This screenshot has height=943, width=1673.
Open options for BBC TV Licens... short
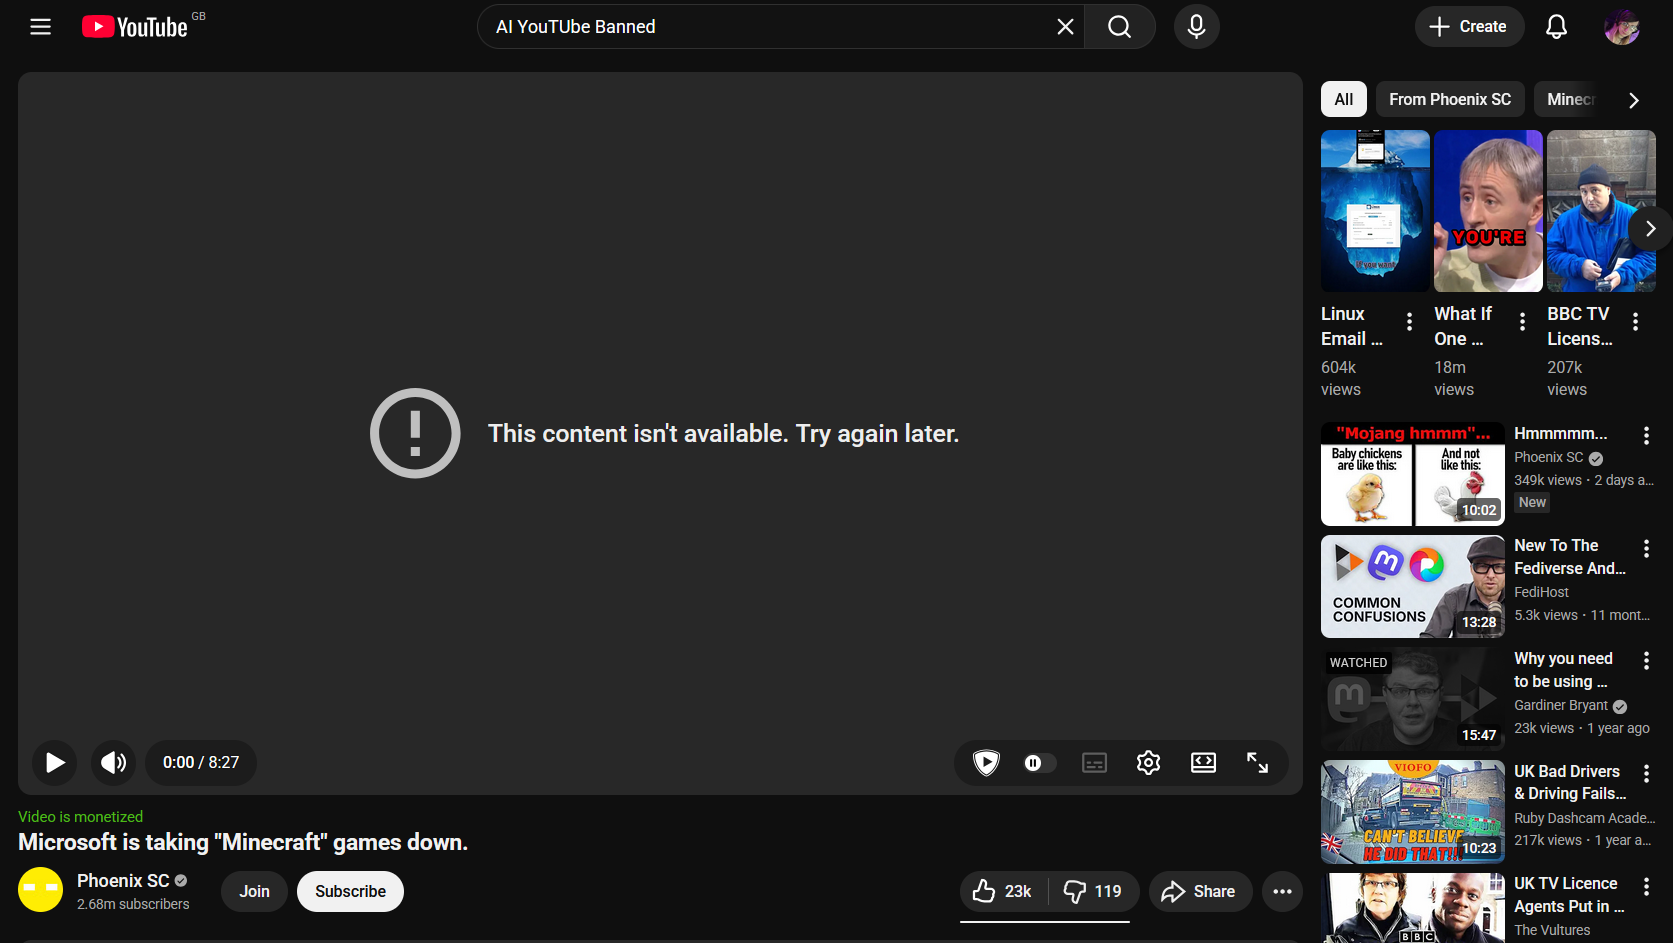coord(1635,321)
